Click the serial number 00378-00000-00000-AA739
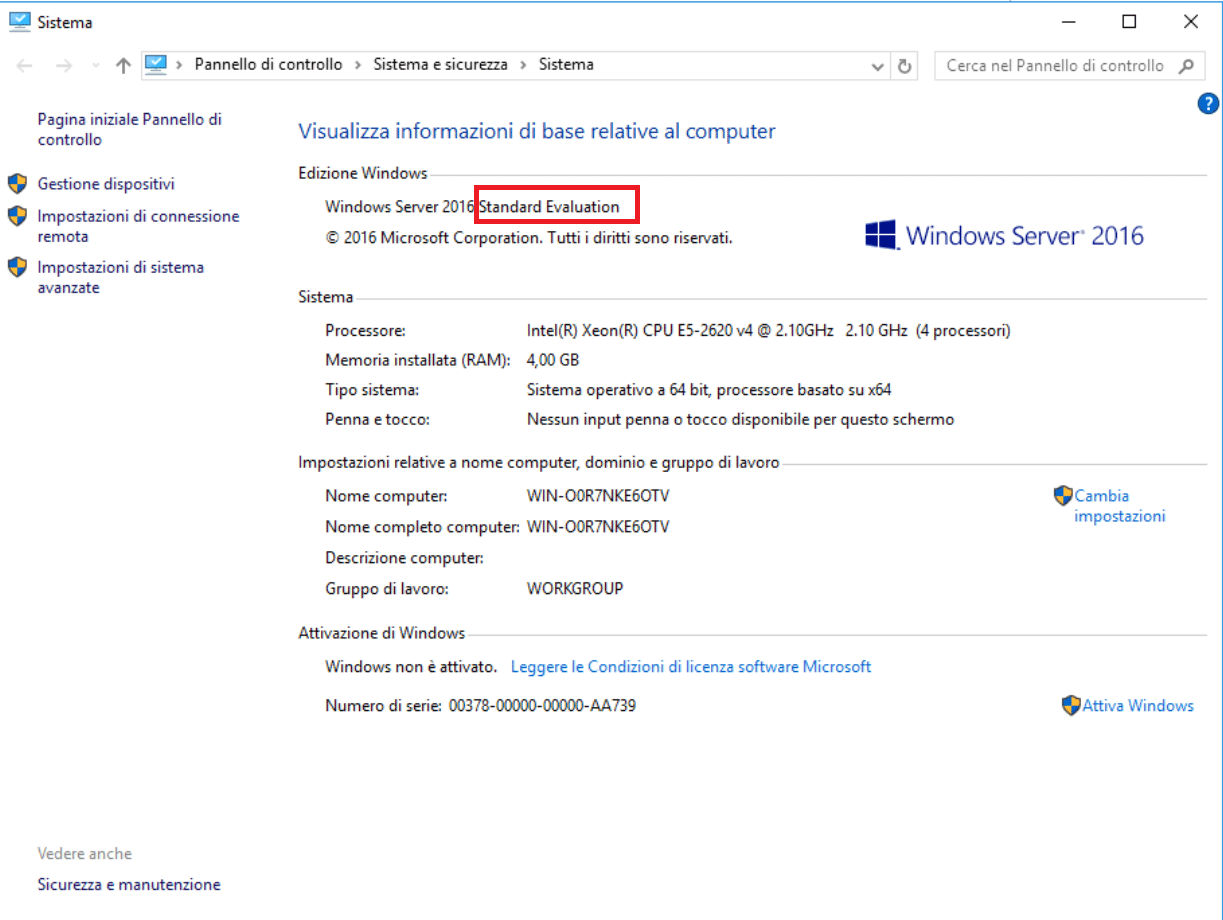This screenshot has width=1223, height=920. [x=542, y=705]
